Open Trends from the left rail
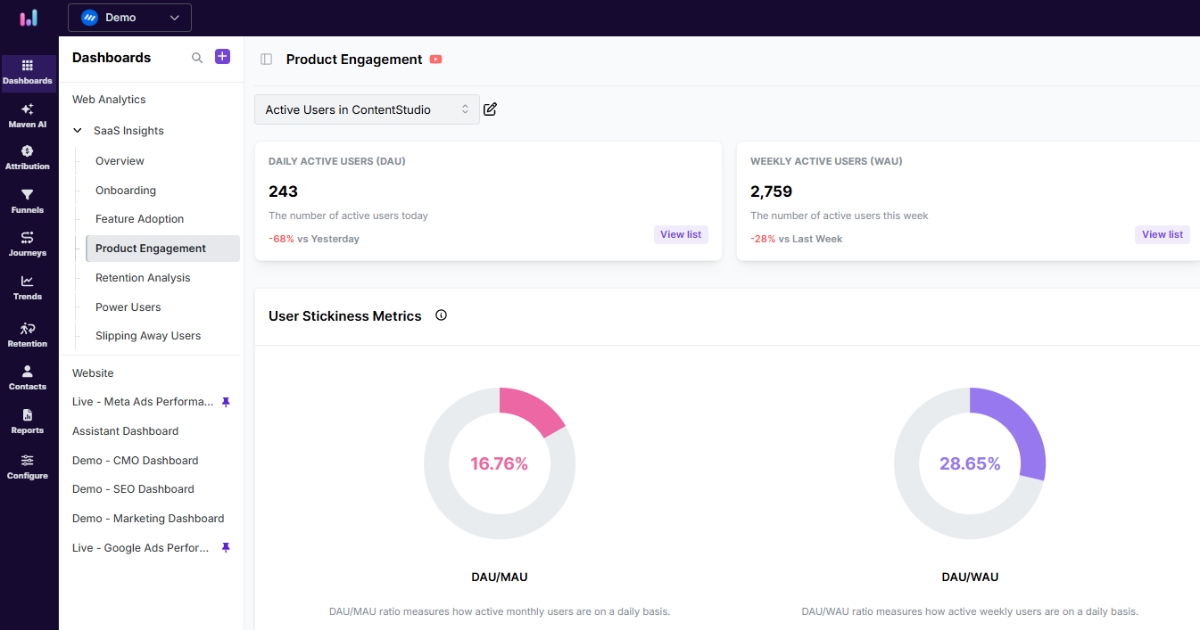This screenshot has width=1200, height=630. pyautogui.click(x=28, y=288)
